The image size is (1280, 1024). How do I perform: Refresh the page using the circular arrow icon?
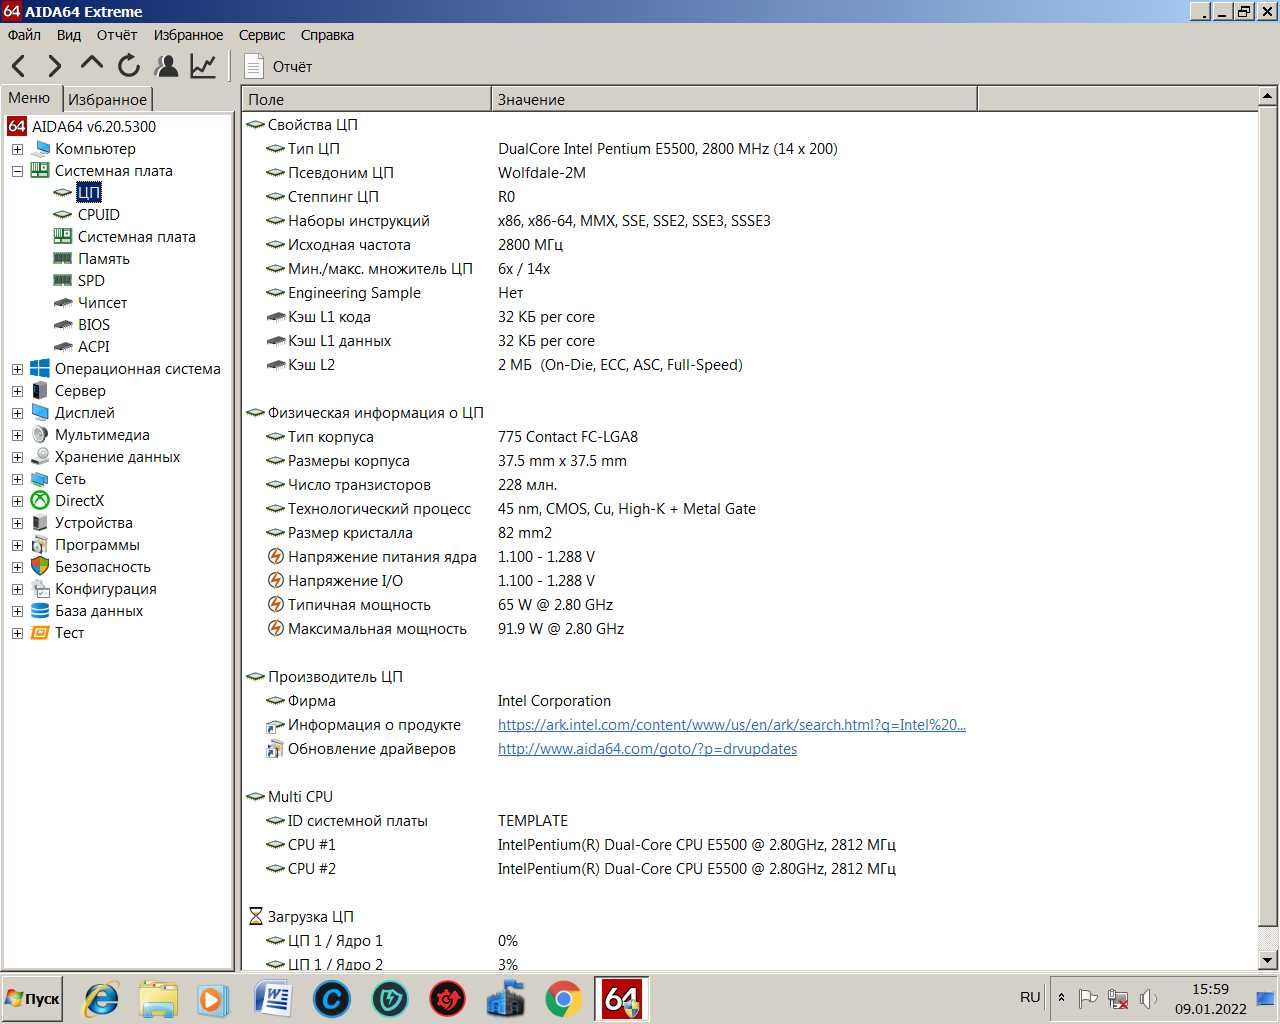click(129, 66)
